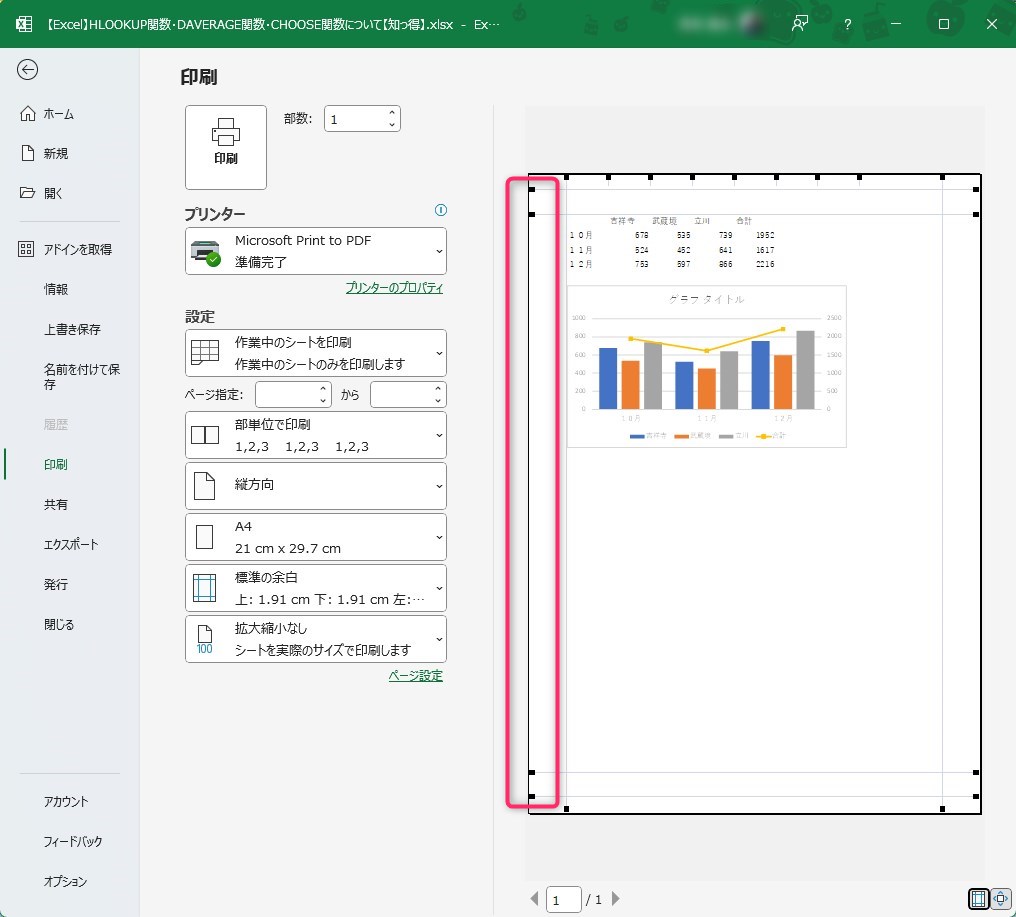Image resolution: width=1016 pixels, height=917 pixels.
Task: Open the help question mark icon
Action: [x=847, y=24]
